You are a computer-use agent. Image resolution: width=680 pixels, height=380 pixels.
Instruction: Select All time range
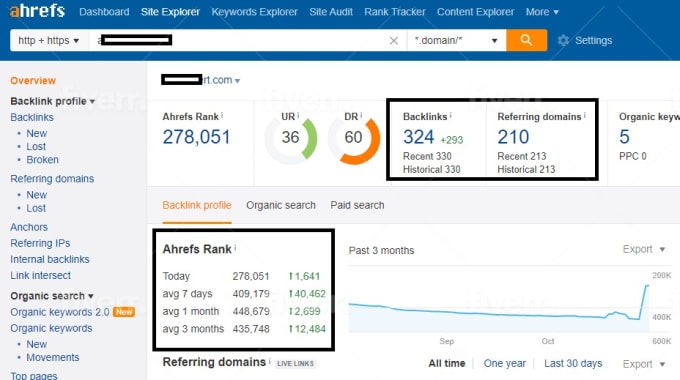(447, 364)
